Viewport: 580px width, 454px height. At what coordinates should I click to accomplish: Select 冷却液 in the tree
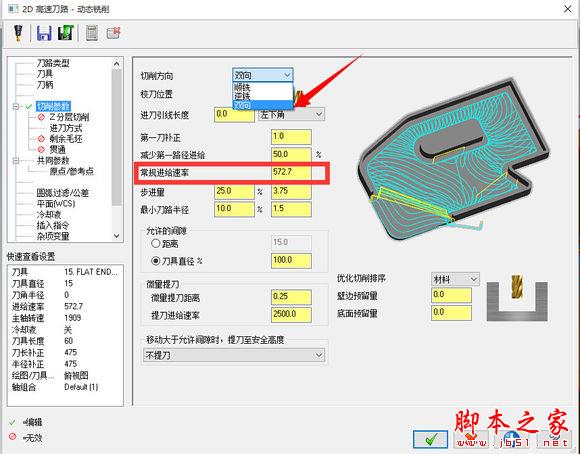(x=48, y=215)
